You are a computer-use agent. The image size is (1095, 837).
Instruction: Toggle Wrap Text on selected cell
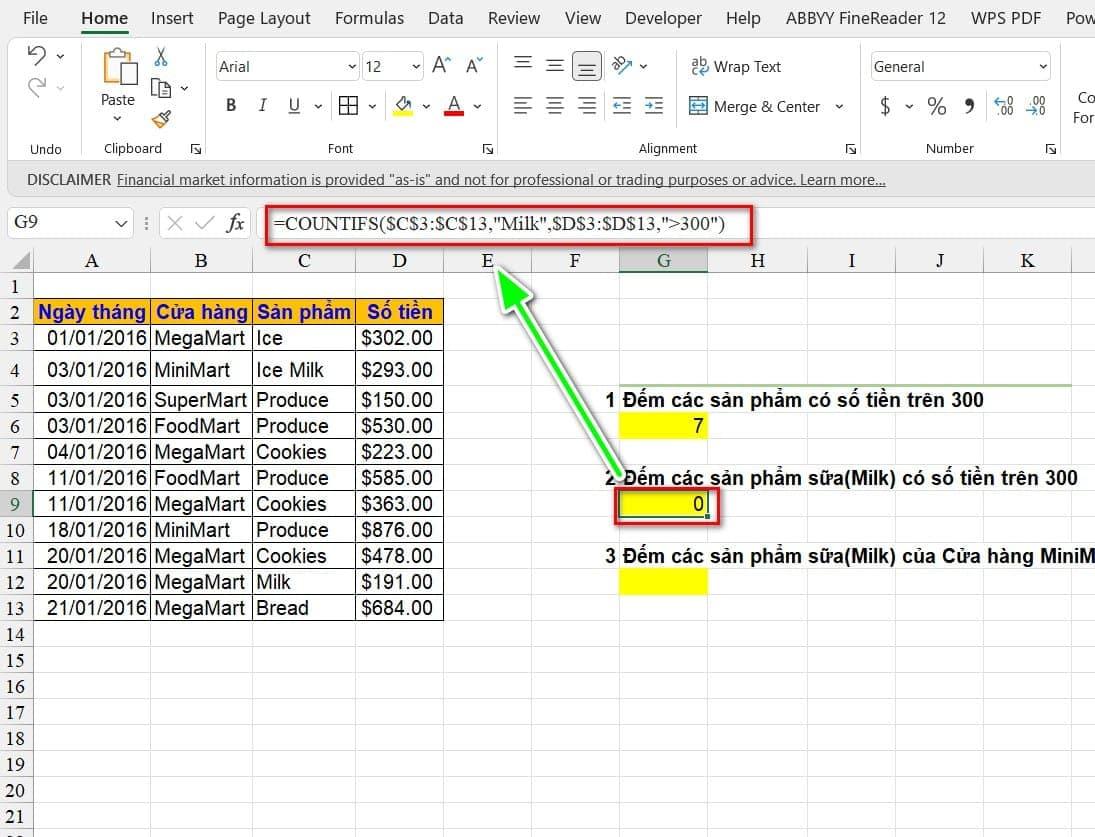click(736, 67)
